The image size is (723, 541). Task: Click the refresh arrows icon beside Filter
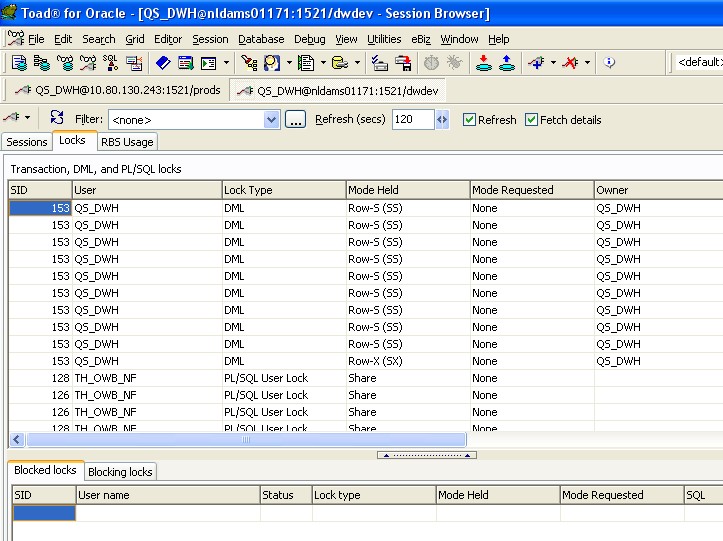coord(57,118)
